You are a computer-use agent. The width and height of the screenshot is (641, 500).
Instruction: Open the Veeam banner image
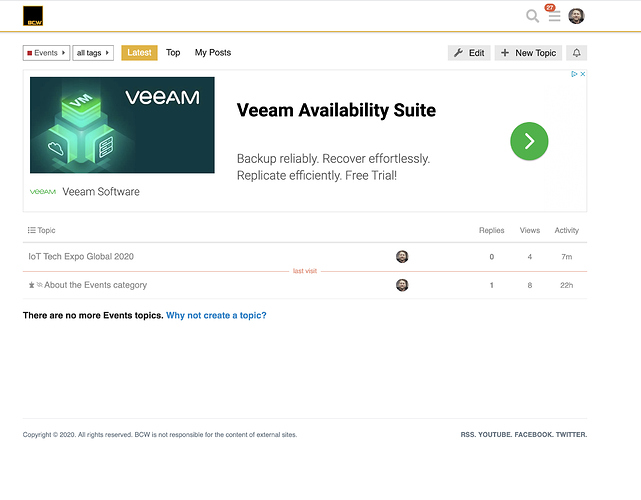click(x=122, y=125)
